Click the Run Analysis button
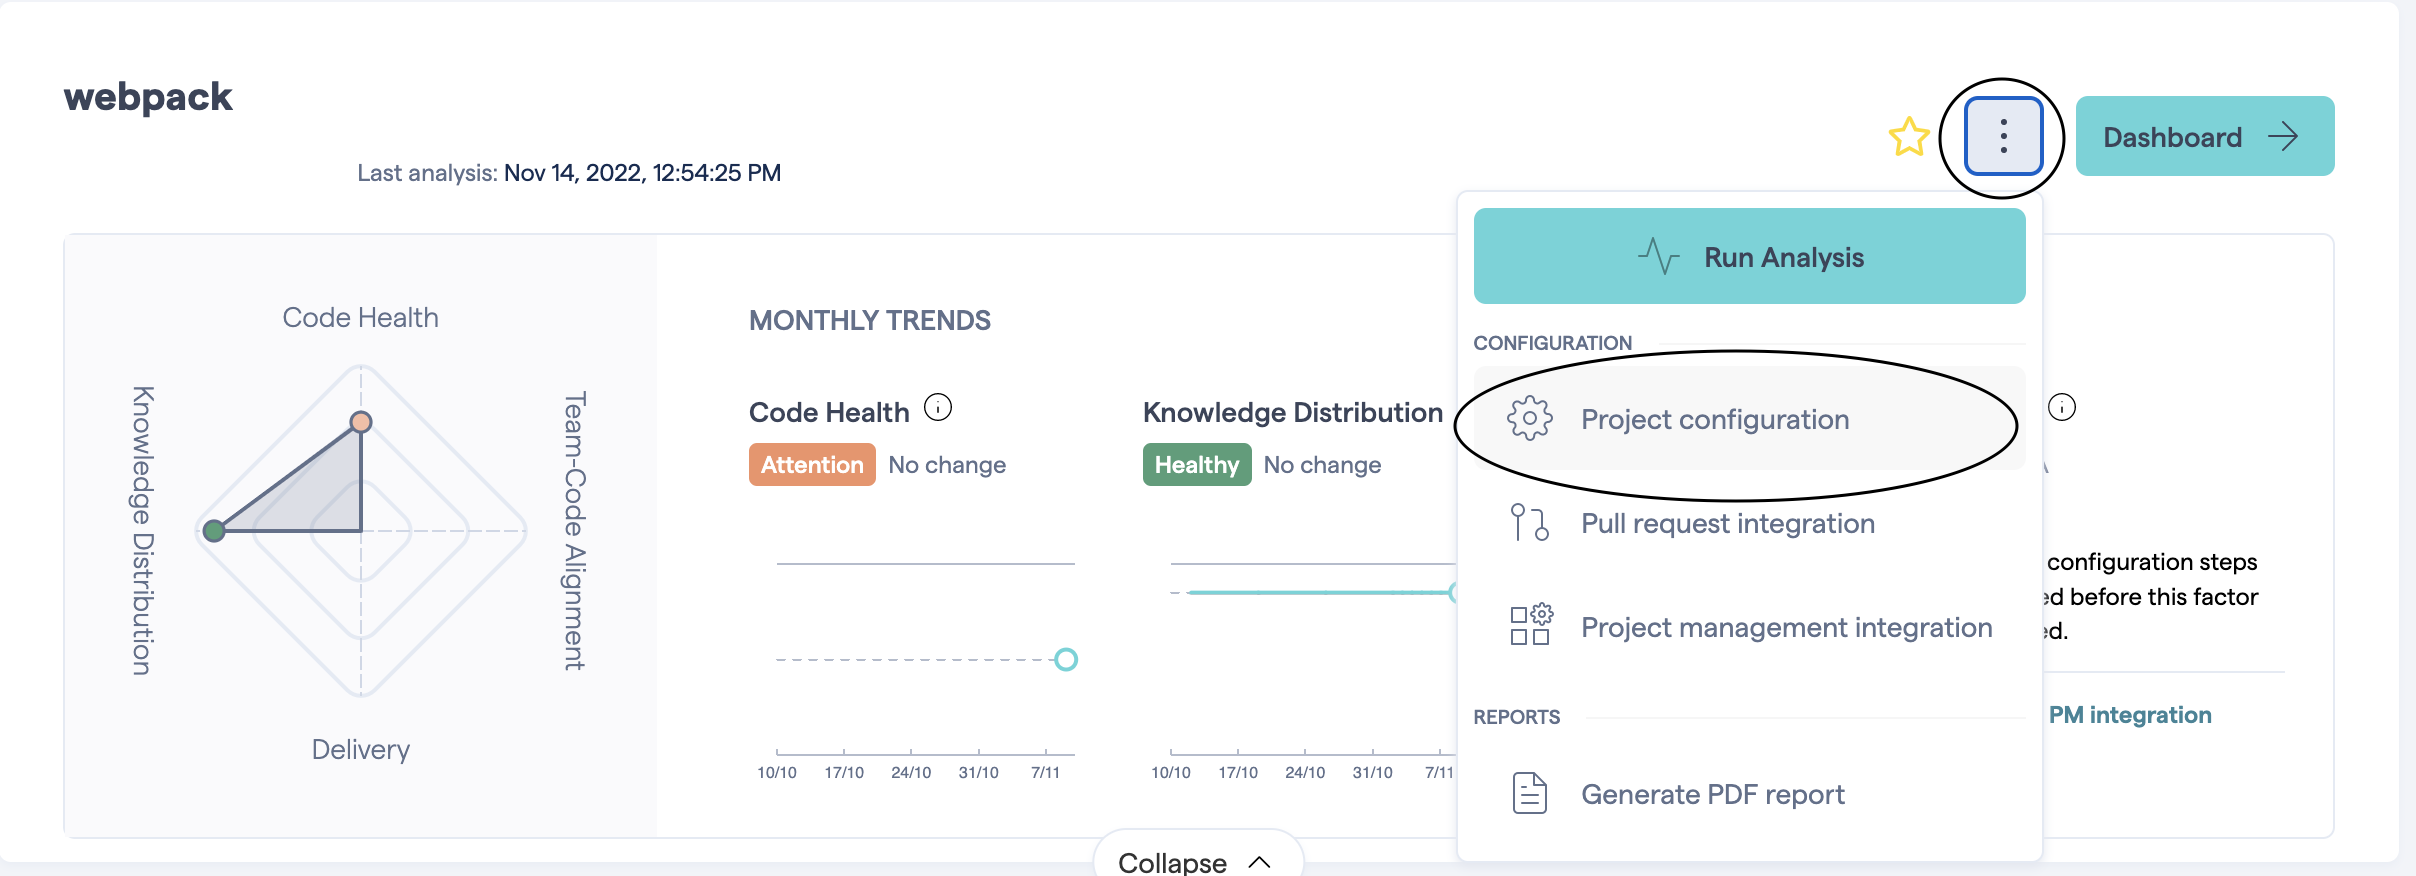This screenshot has height=876, width=2416. [x=1749, y=257]
